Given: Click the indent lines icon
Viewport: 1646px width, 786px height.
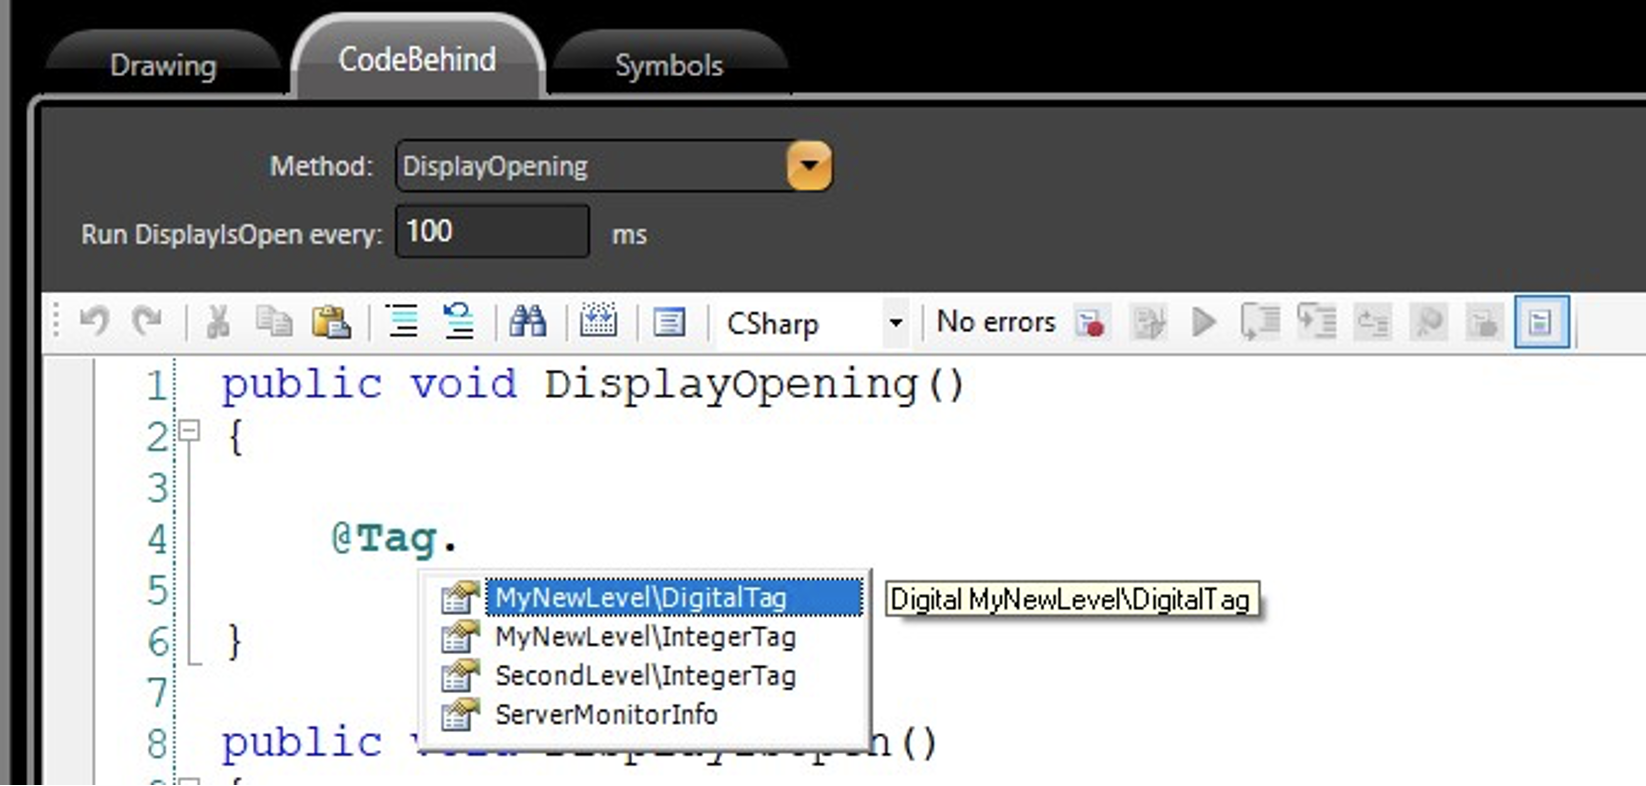Looking at the screenshot, I should pos(403,322).
